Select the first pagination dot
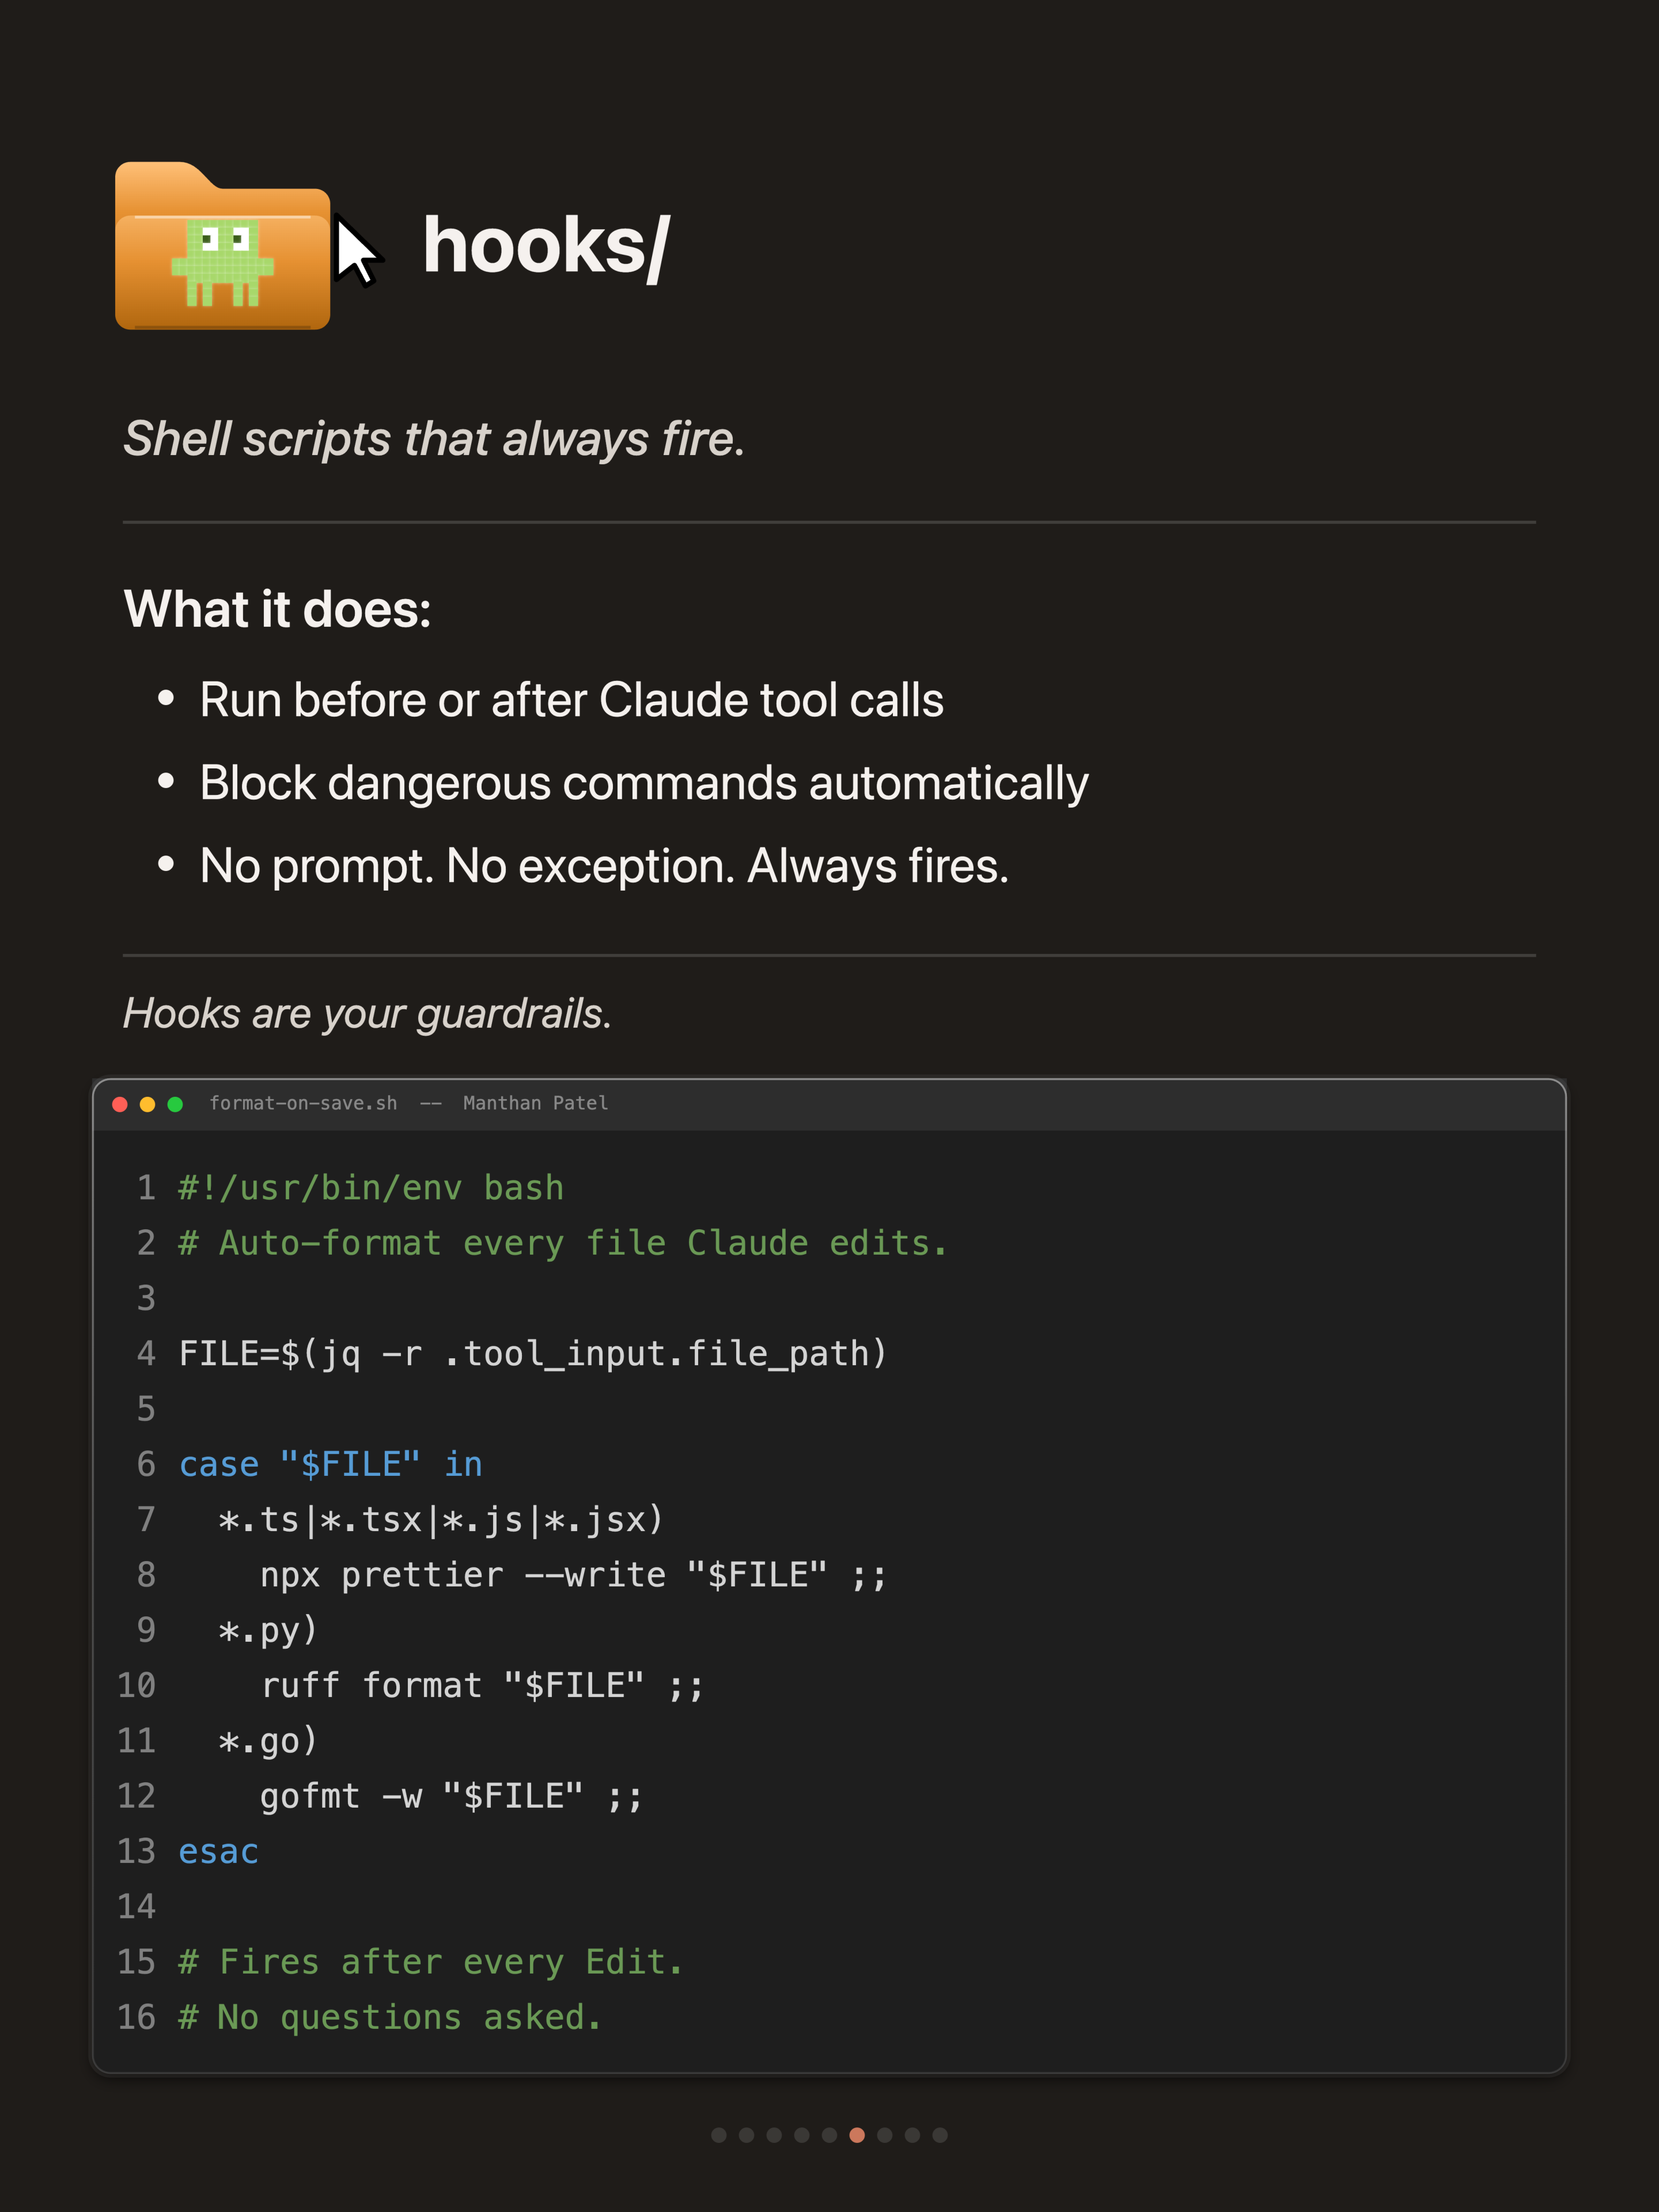Viewport: 1659px width, 2212px height. click(718, 2135)
